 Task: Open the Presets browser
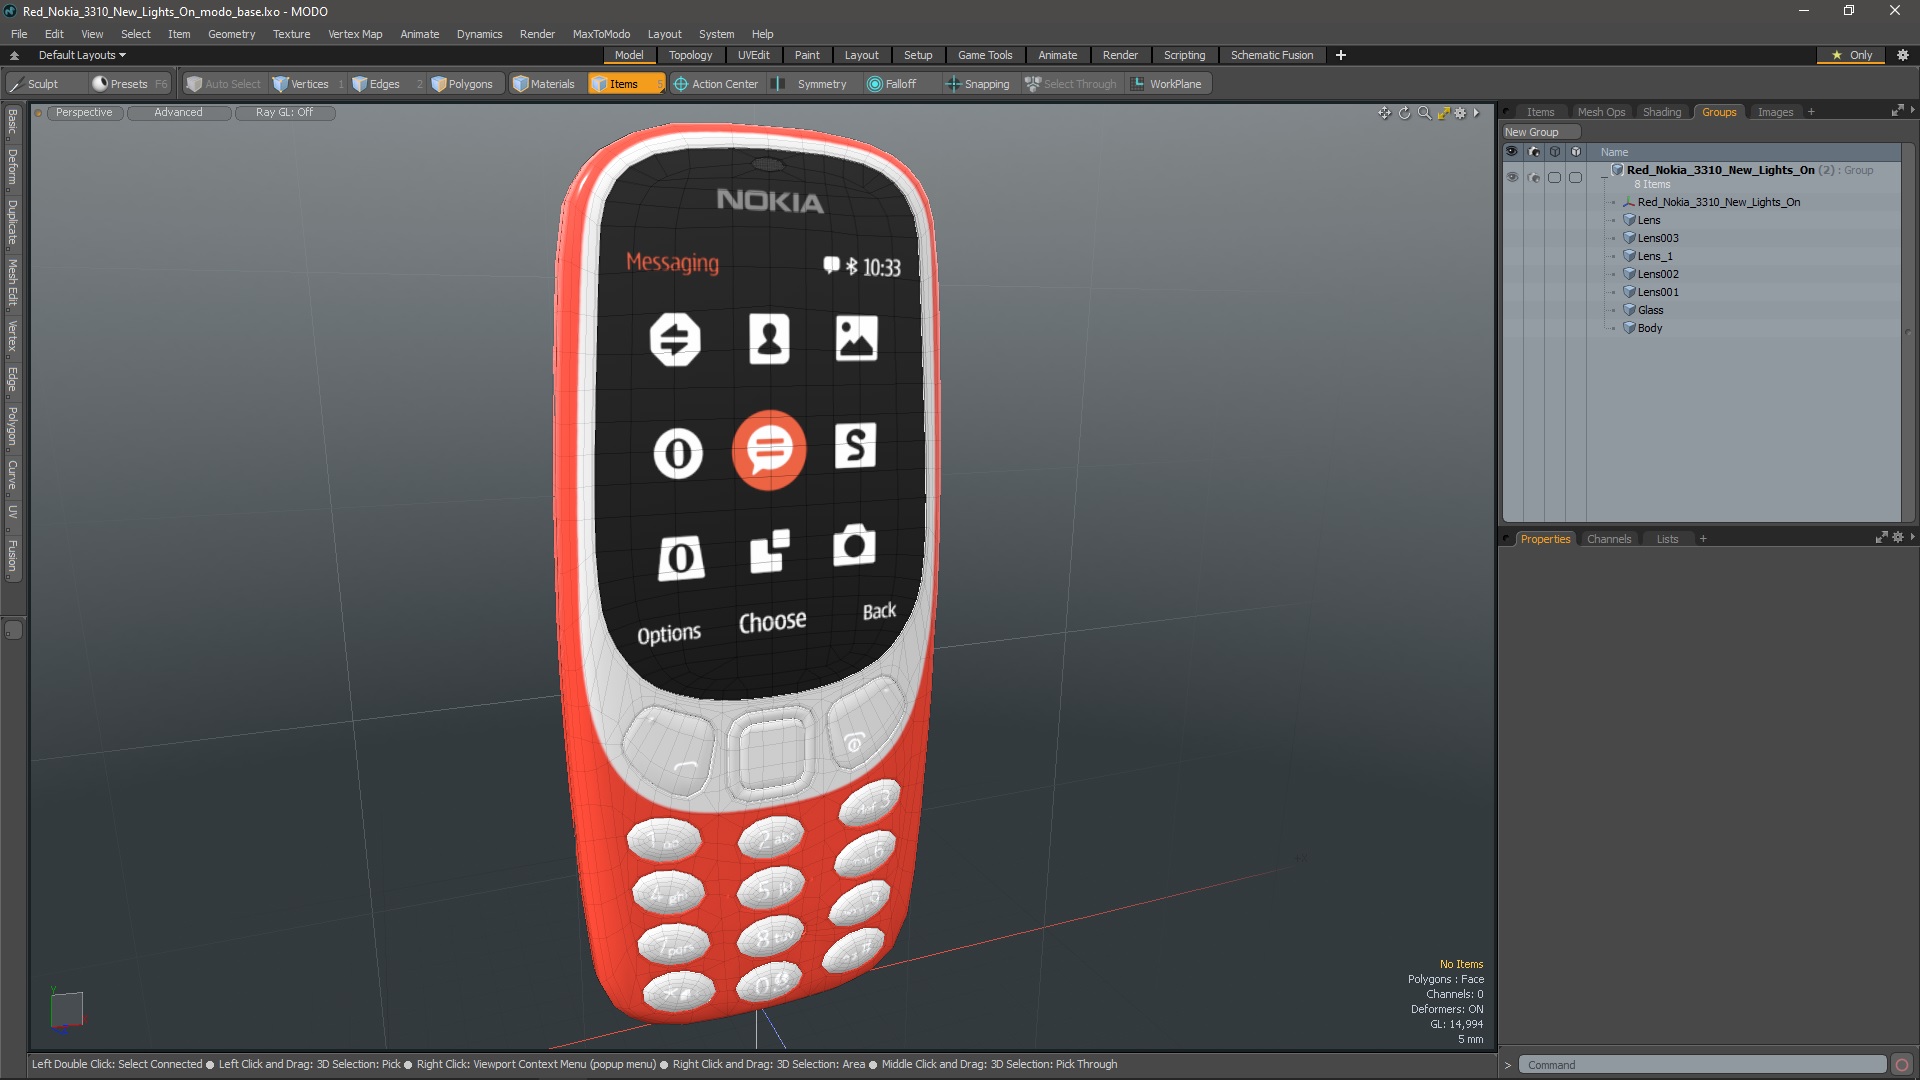pos(128,84)
